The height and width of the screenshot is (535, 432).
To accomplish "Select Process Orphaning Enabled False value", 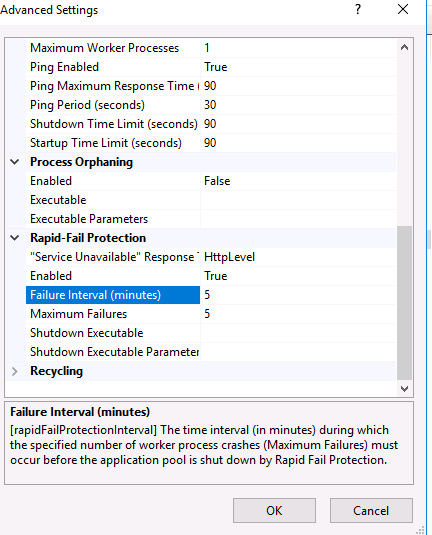I will pyautogui.click(x=298, y=181).
